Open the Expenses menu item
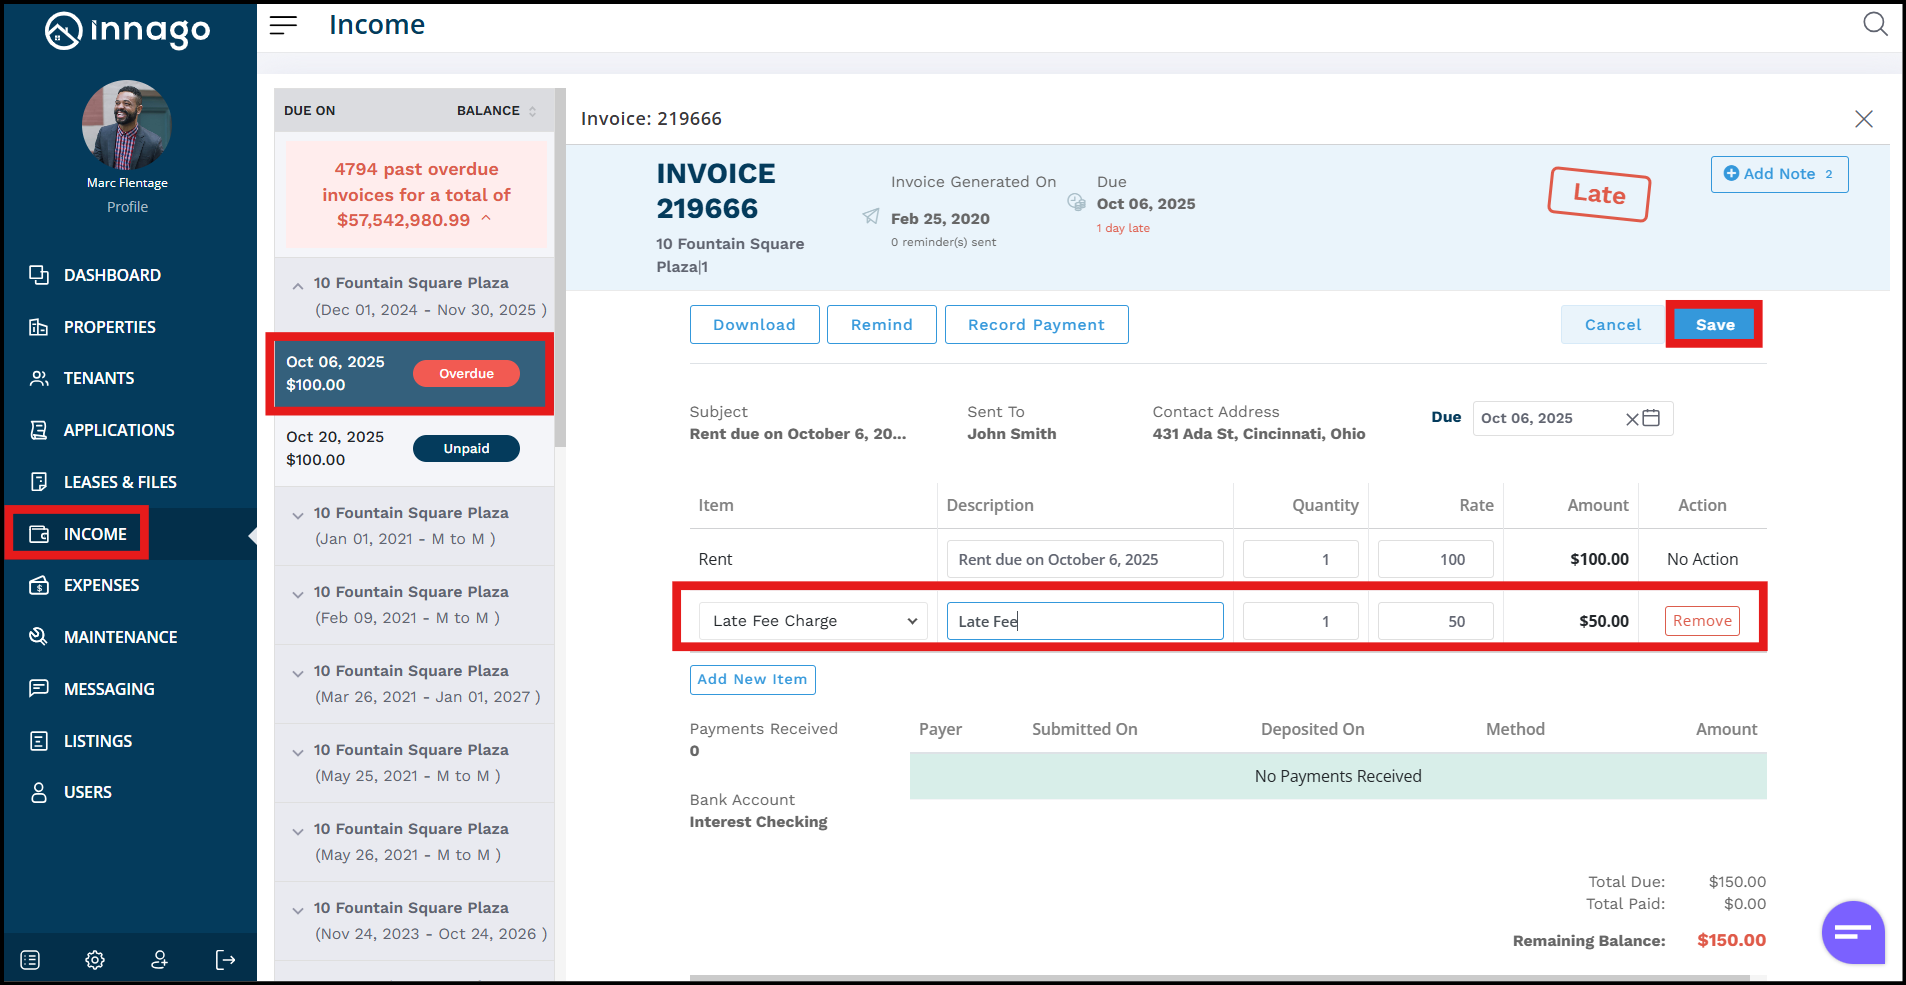1906x985 pixels. point(101,585)
